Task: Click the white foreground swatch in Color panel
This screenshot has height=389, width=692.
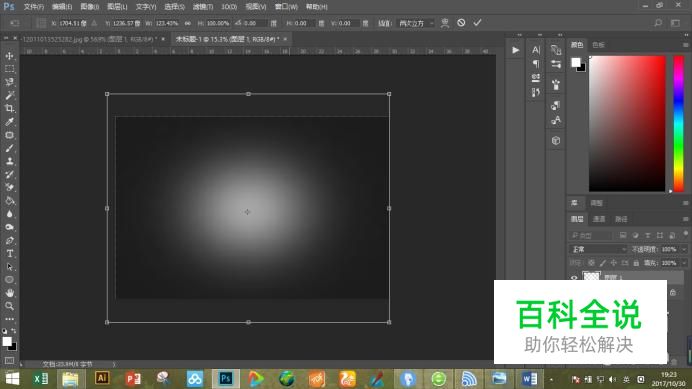Action: [575, 62]
